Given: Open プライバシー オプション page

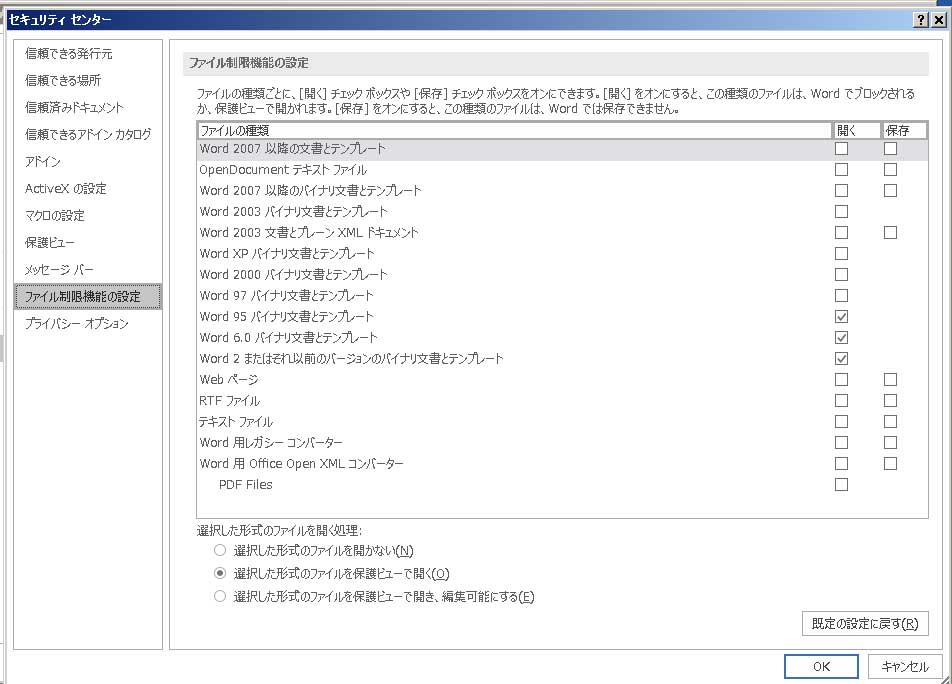Looking at the screenshot, I should click(77, 323).
